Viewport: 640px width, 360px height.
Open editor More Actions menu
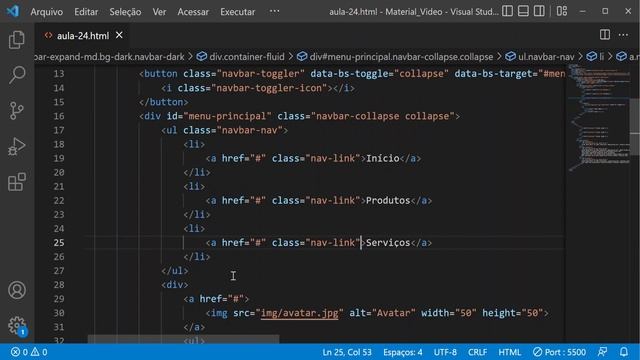click(623, 35)
